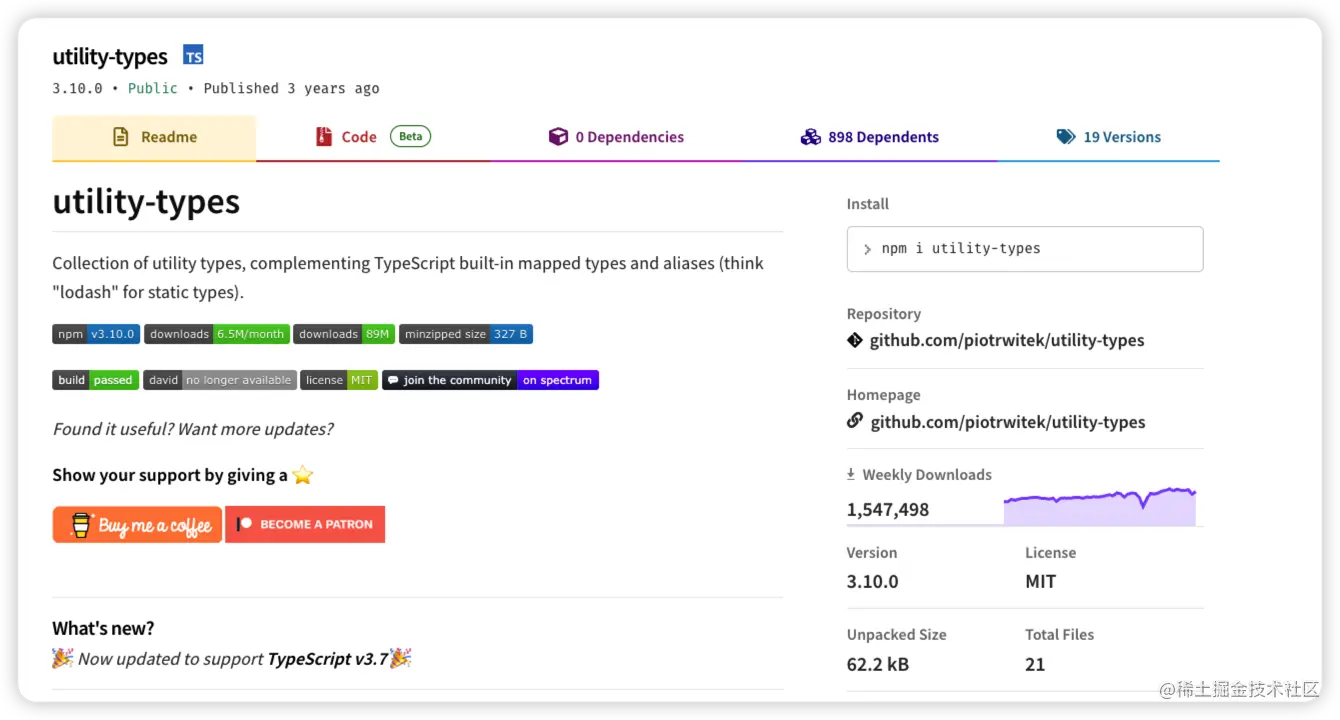
Task: Click the install command prompt chevron
Action: pos(867,249)
